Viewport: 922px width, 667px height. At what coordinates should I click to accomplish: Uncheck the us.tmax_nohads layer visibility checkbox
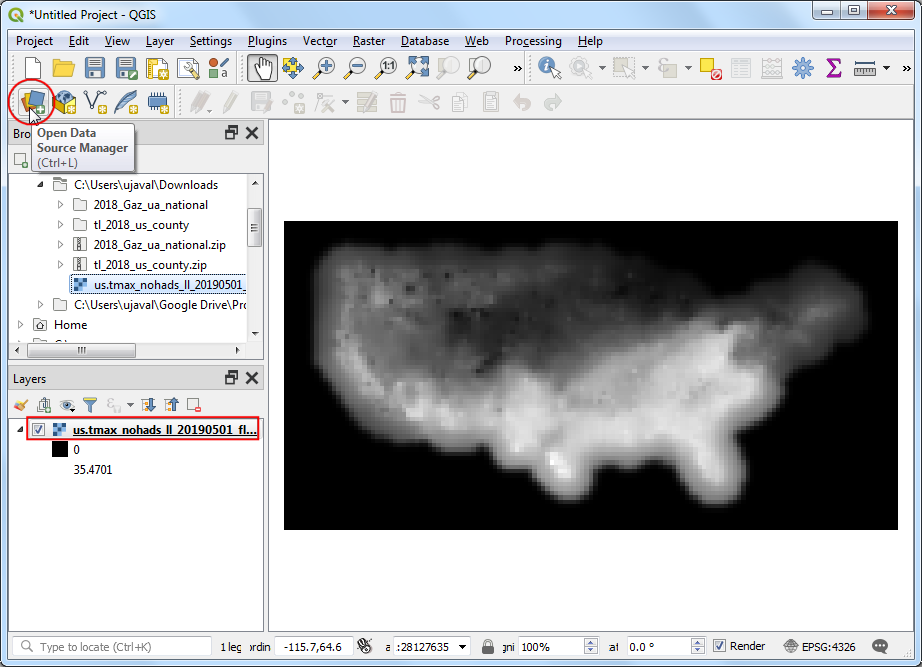point(38,430)
